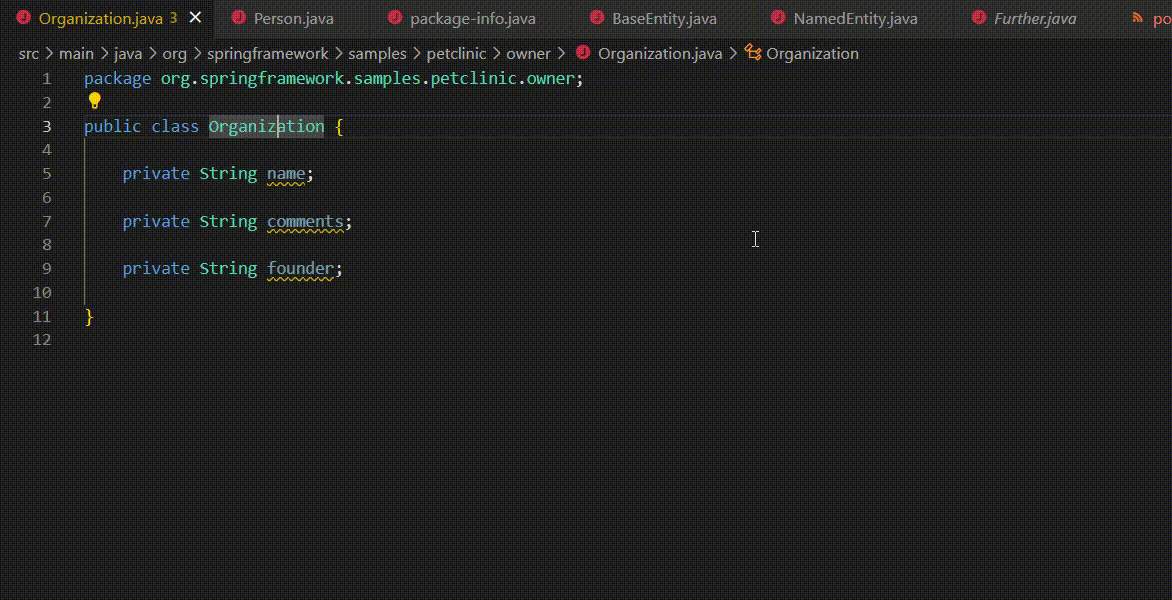Image resolution: width=1172 pixels, height=600 pixels.
Task: Click the 'String' type on line 9
Action: 228,269
